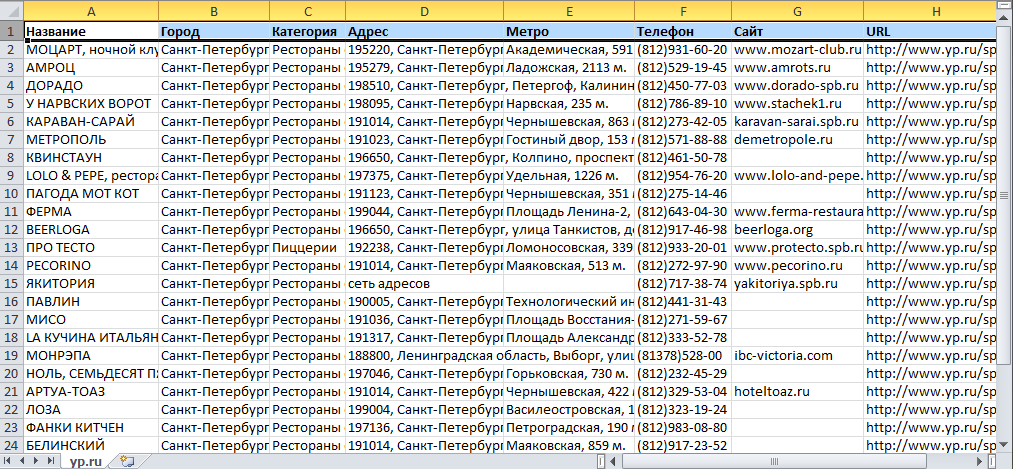1013x469 pixels.
Task: Select cell 'hoteltoaz.ru'
Action: click(x=797, y=392)
